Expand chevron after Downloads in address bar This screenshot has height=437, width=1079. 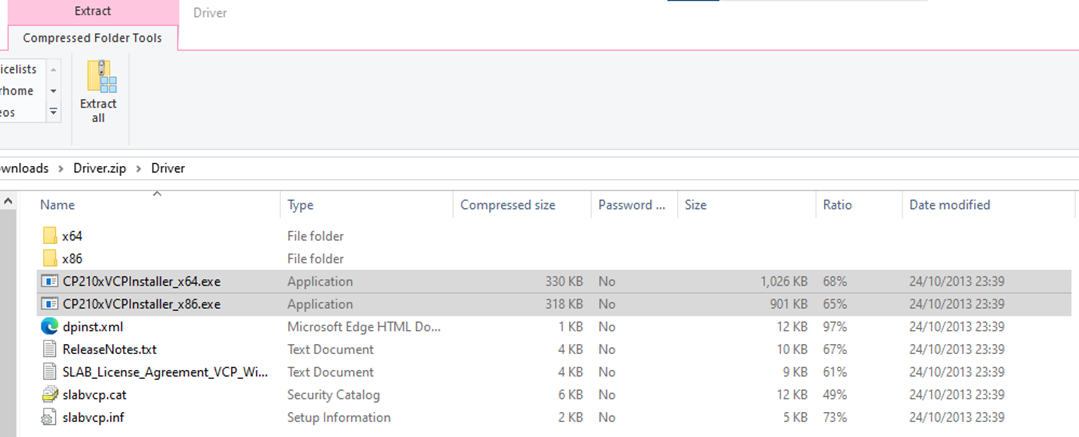coord(61,168)
